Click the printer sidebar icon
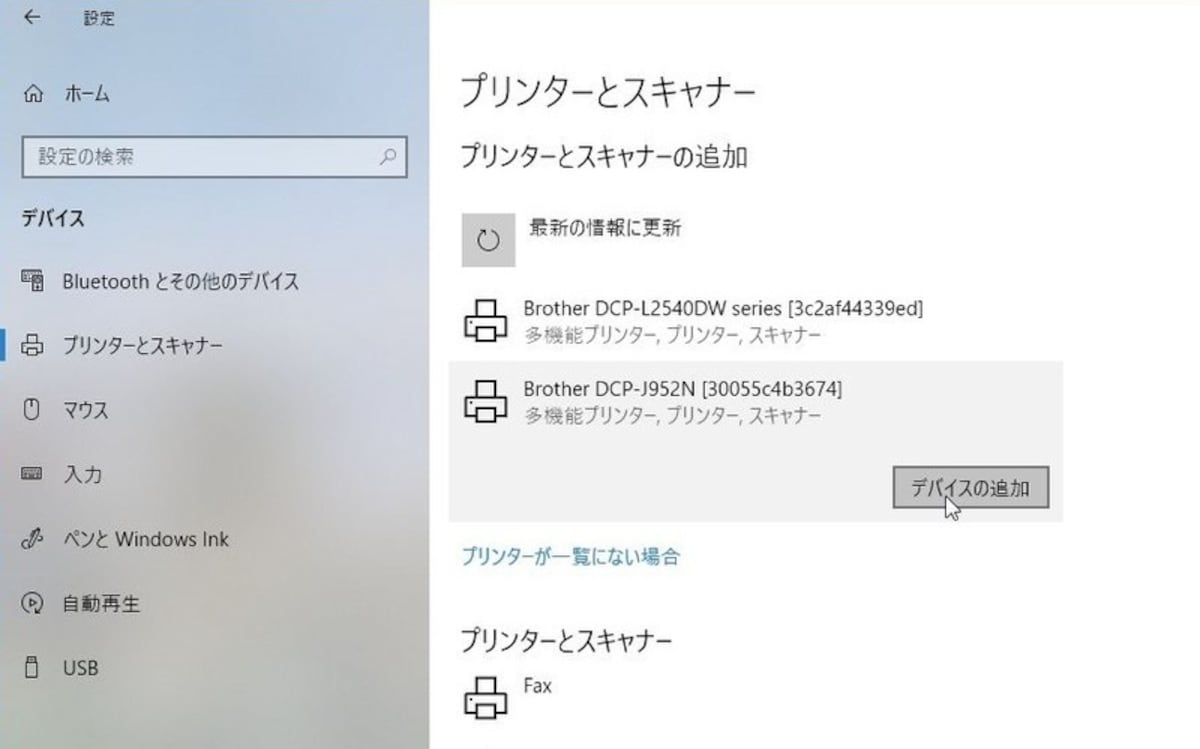Image resolution: width=1200 pixels, height=749 pixels. (33, 346)
